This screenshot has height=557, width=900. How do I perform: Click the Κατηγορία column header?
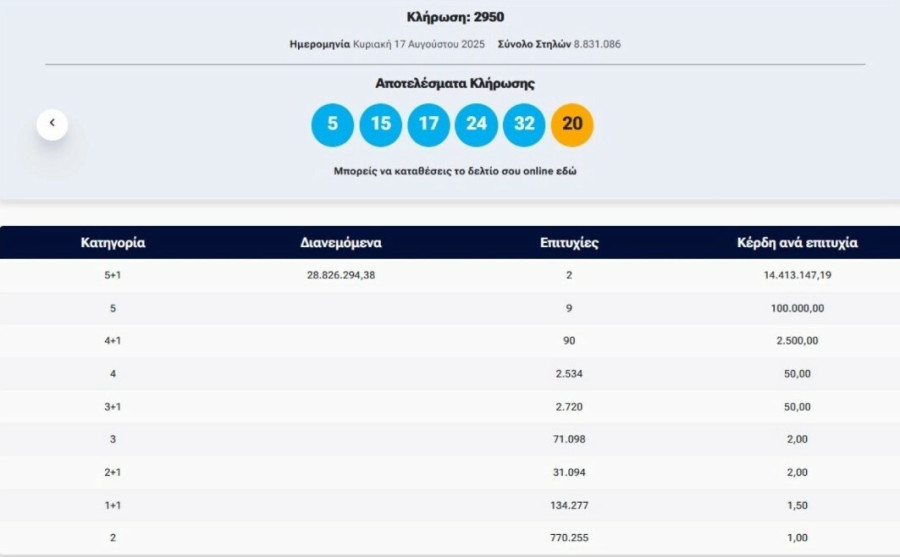(x=113, y=243)
